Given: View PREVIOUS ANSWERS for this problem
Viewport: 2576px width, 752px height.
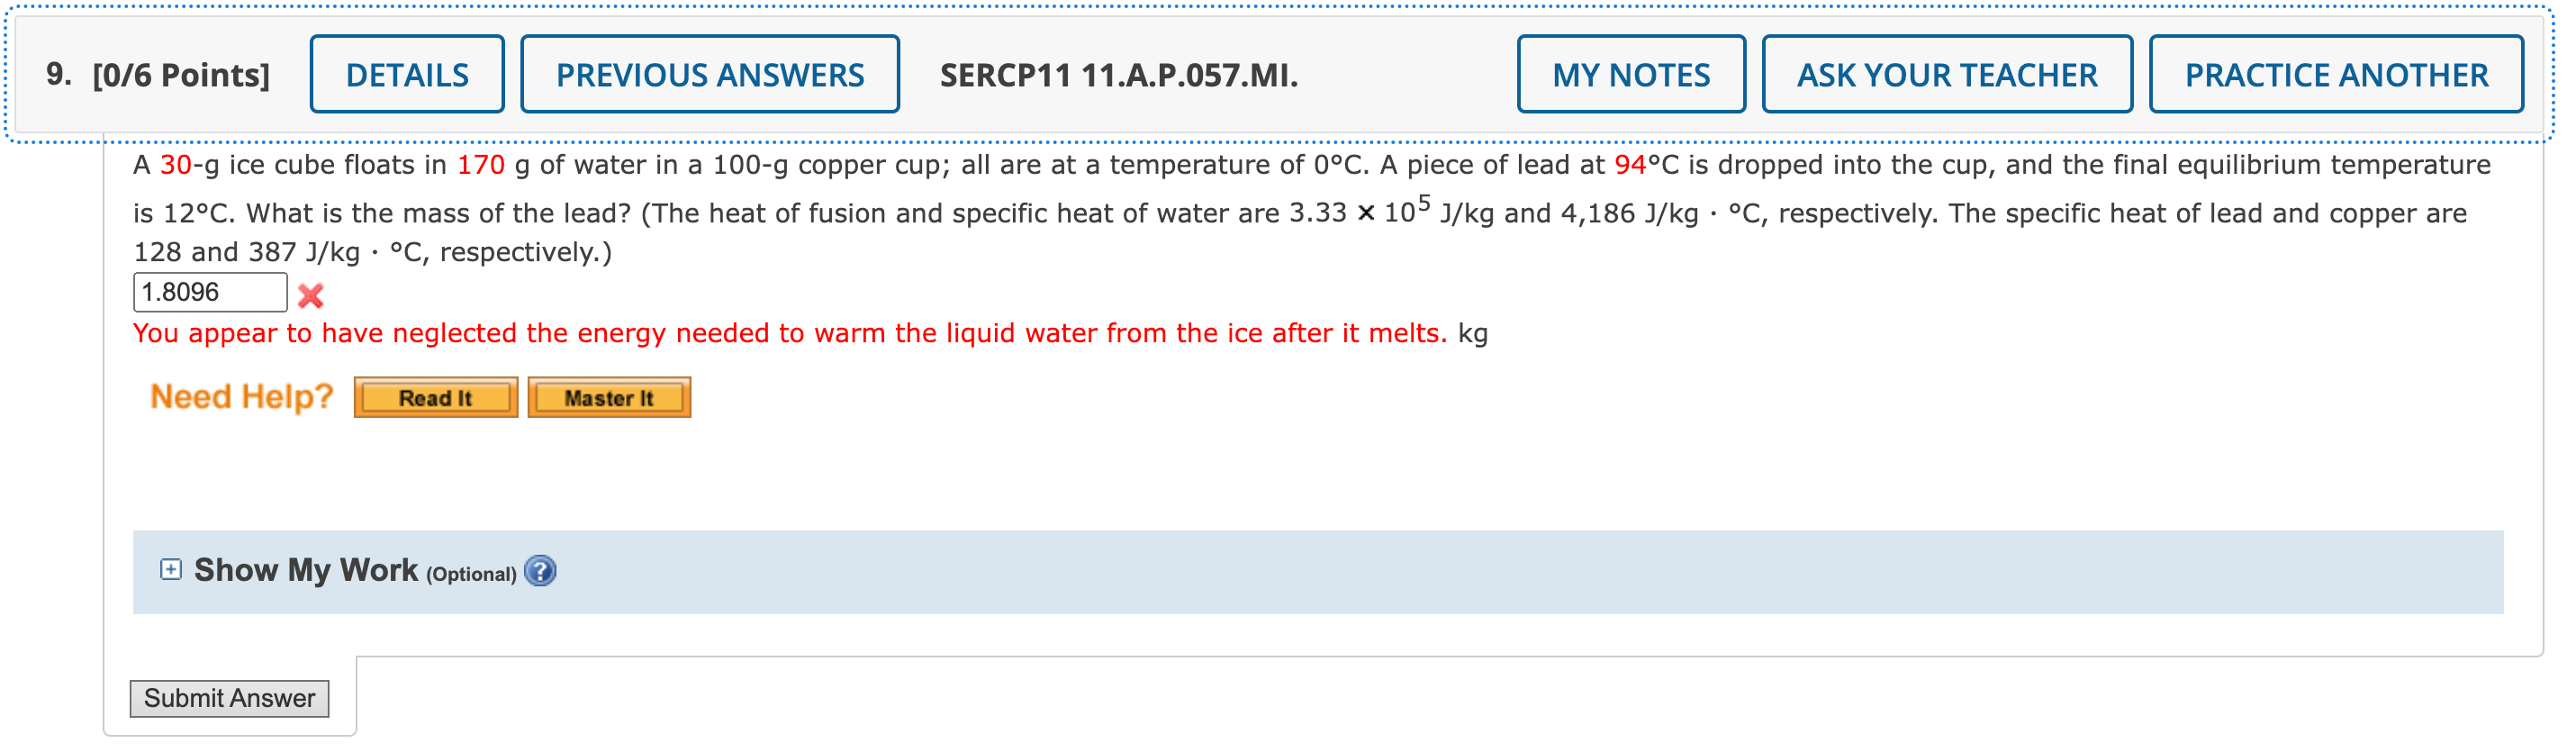Looking at the screenshot, I should click(710, 73).
